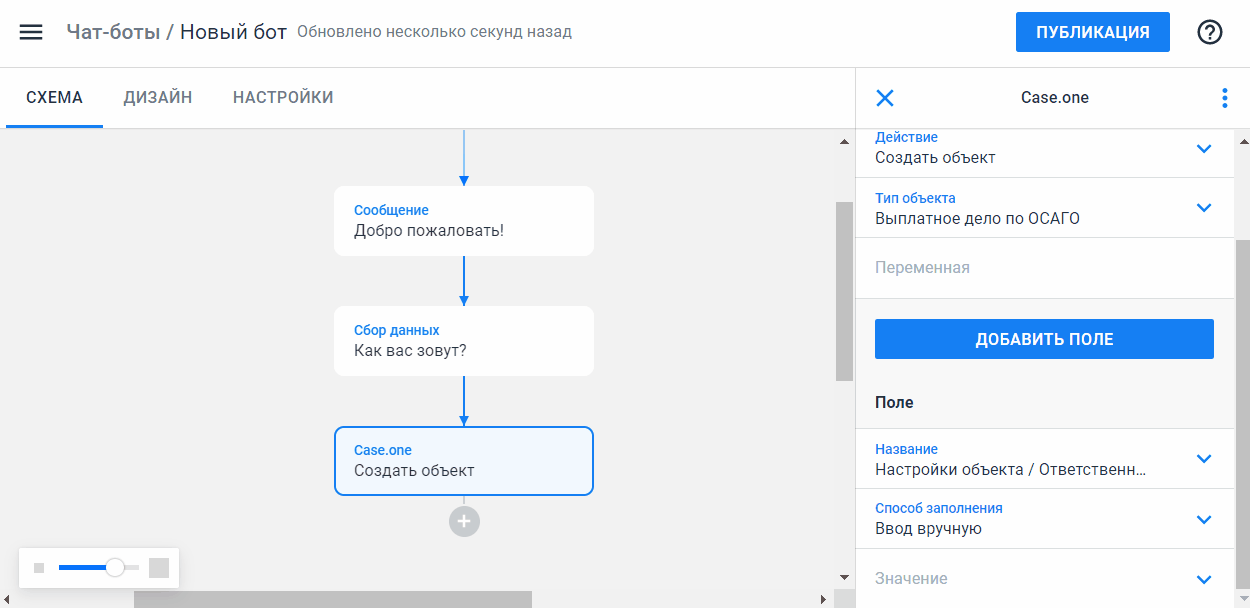The height and width of the screenshot is (608, 1250).
Task: Click the Обновлено несколько секунд назад status
Action: (434, 32)
